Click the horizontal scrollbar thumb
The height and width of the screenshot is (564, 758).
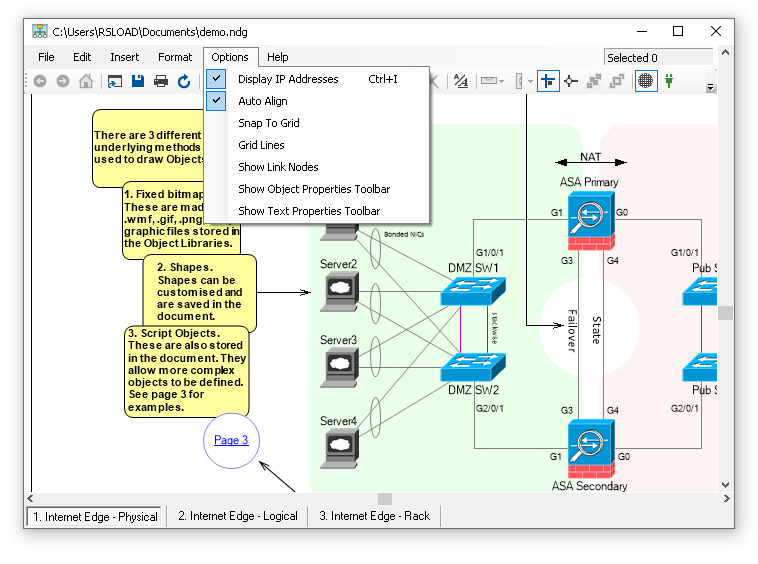click(x=384, y=498)
